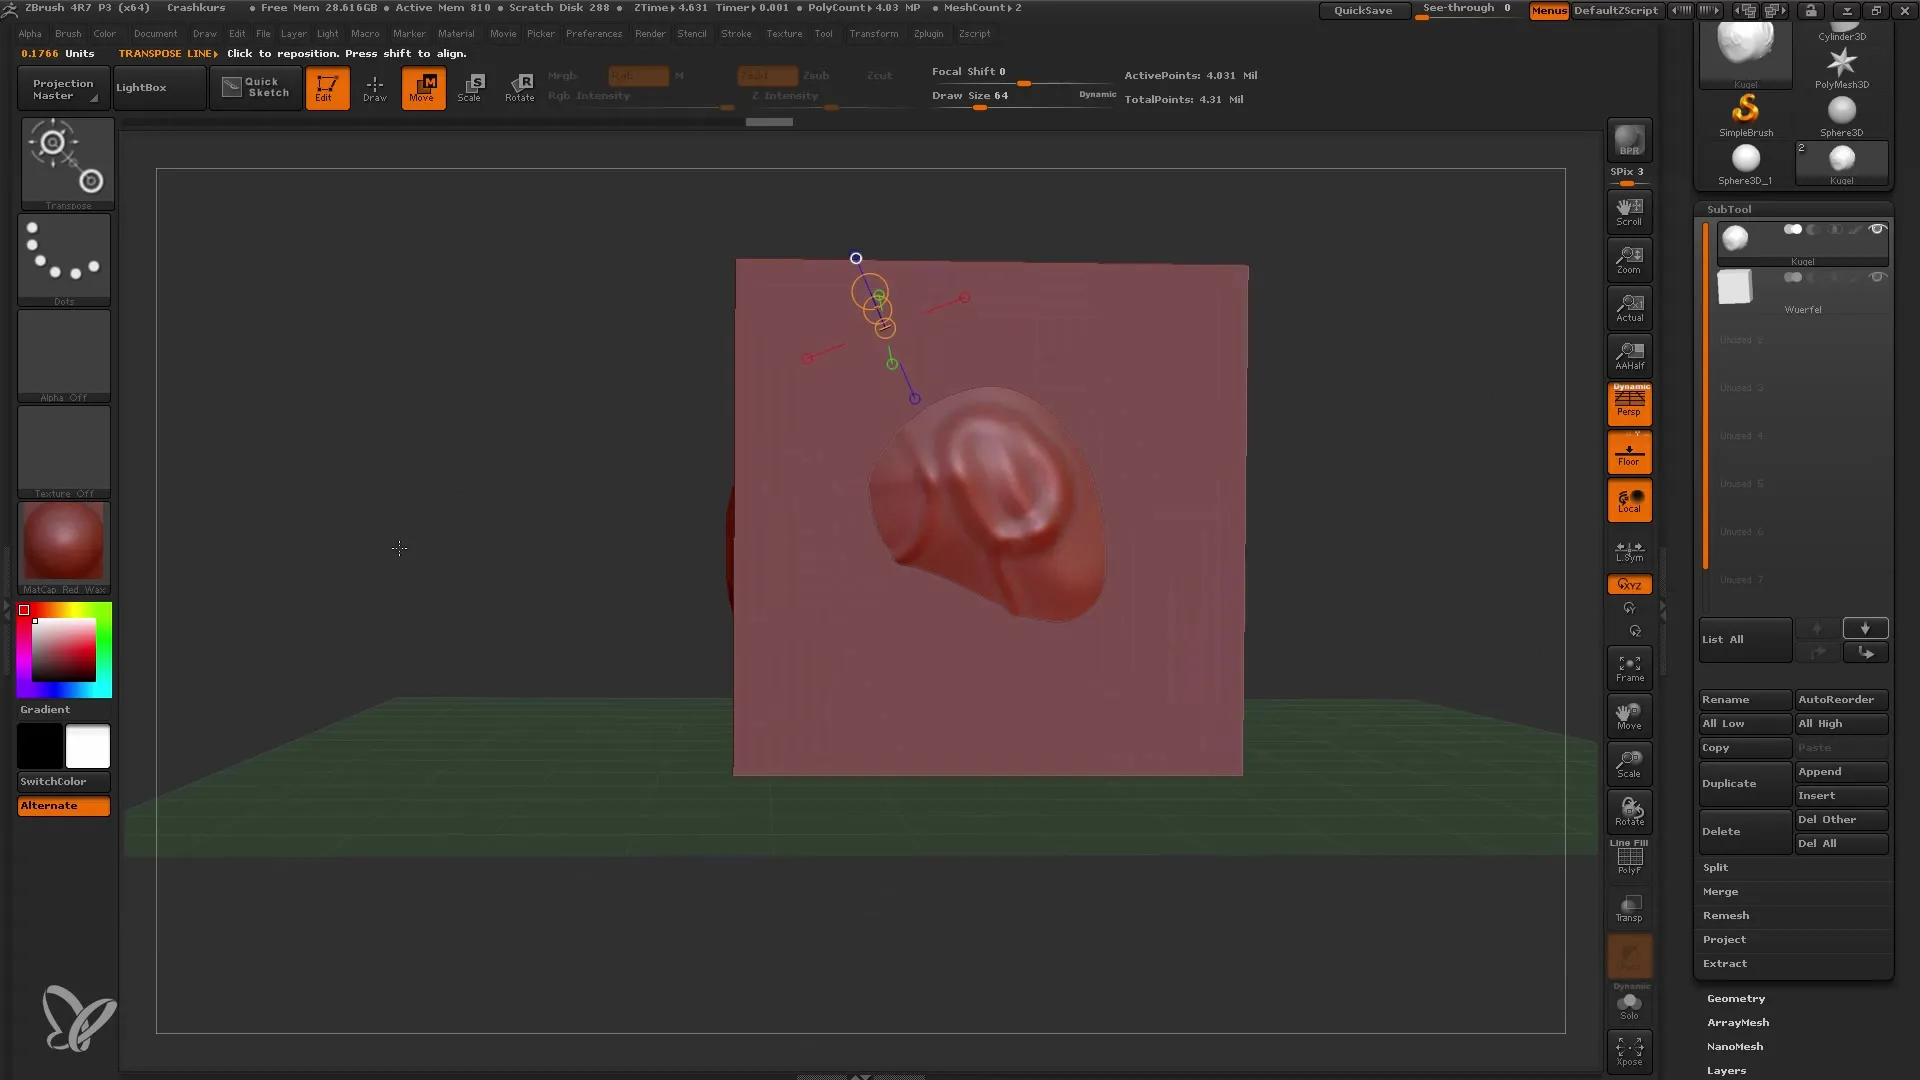Open the Render menu
This screenshot has height=1080, width=1920.
point(650,34)
